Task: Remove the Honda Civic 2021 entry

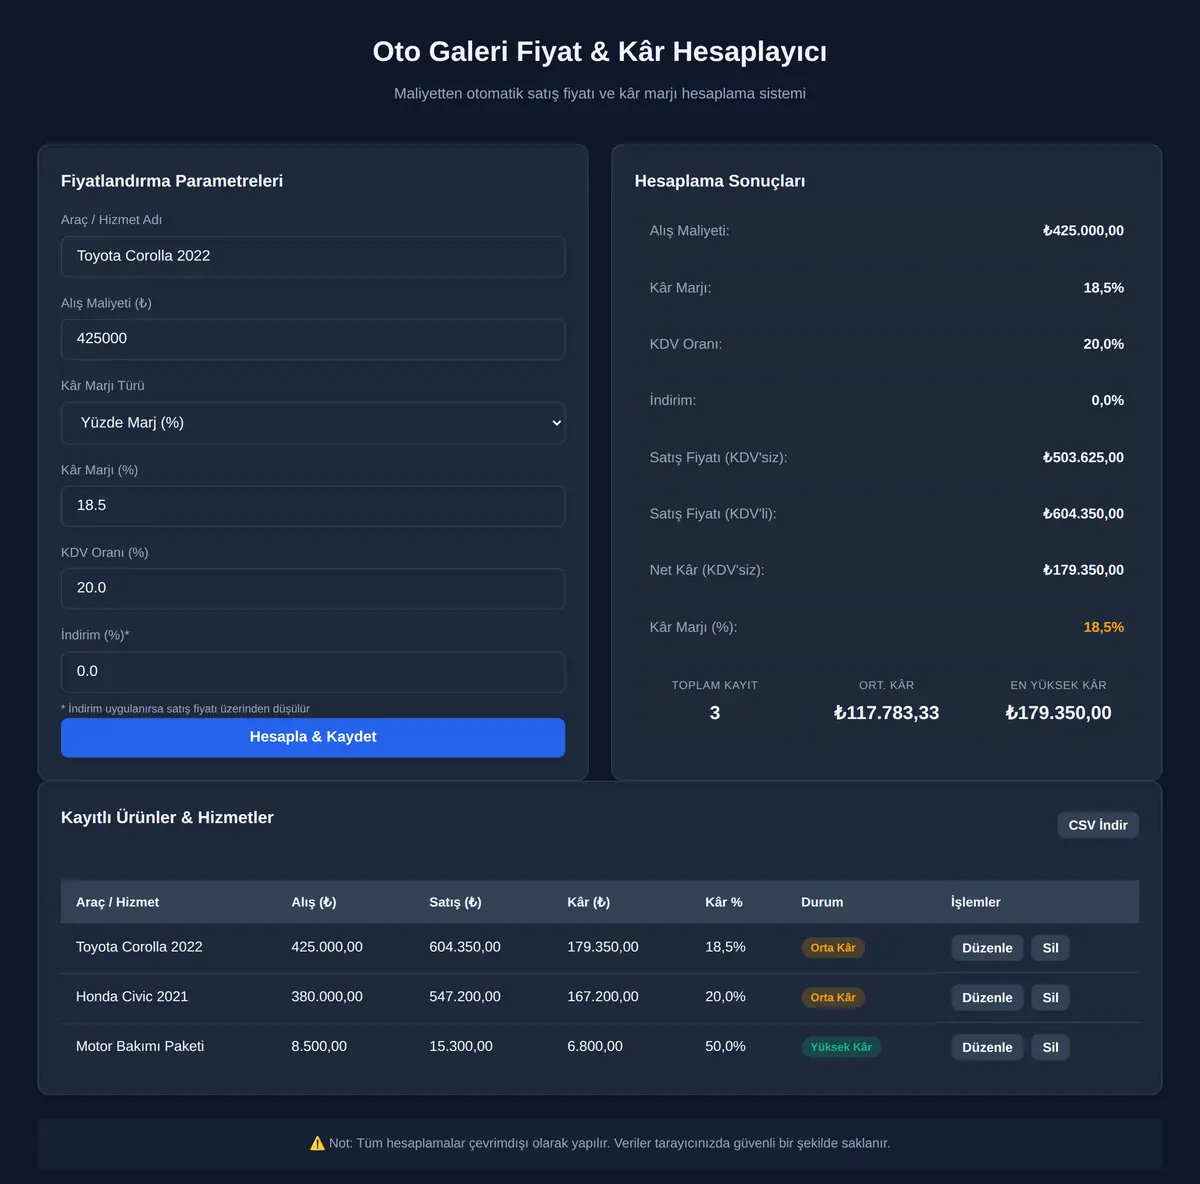Action: coord(1050,998)
